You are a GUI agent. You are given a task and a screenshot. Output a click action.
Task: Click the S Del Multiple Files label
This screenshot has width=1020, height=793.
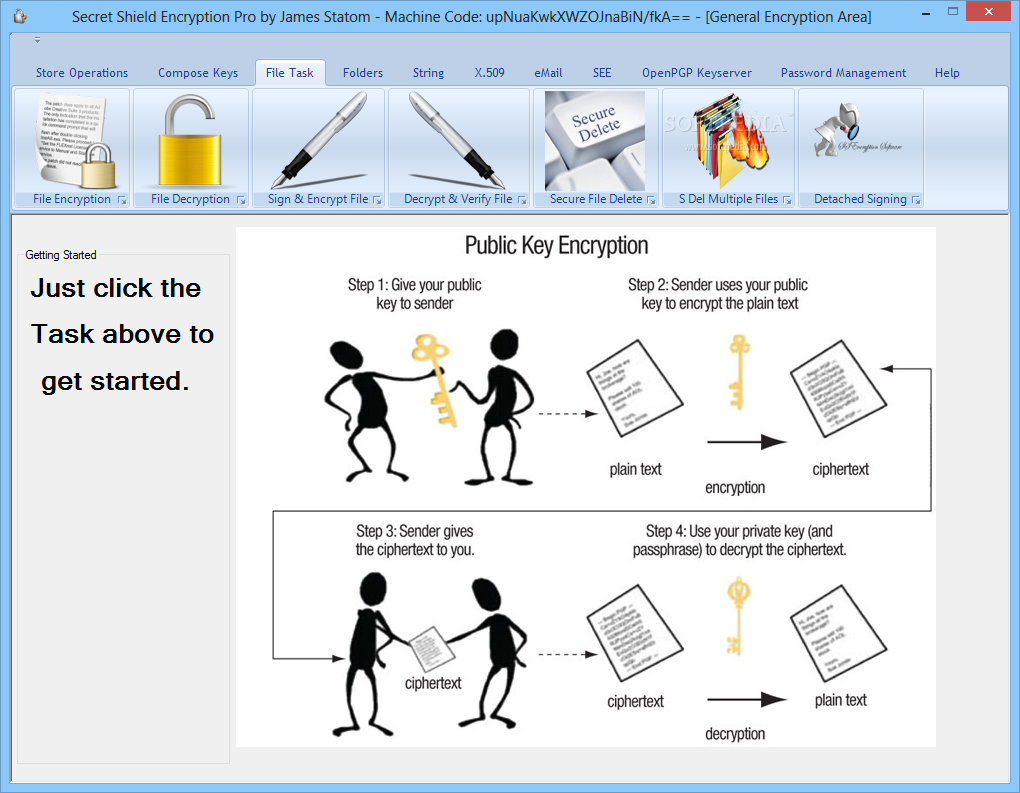(728, 199)
